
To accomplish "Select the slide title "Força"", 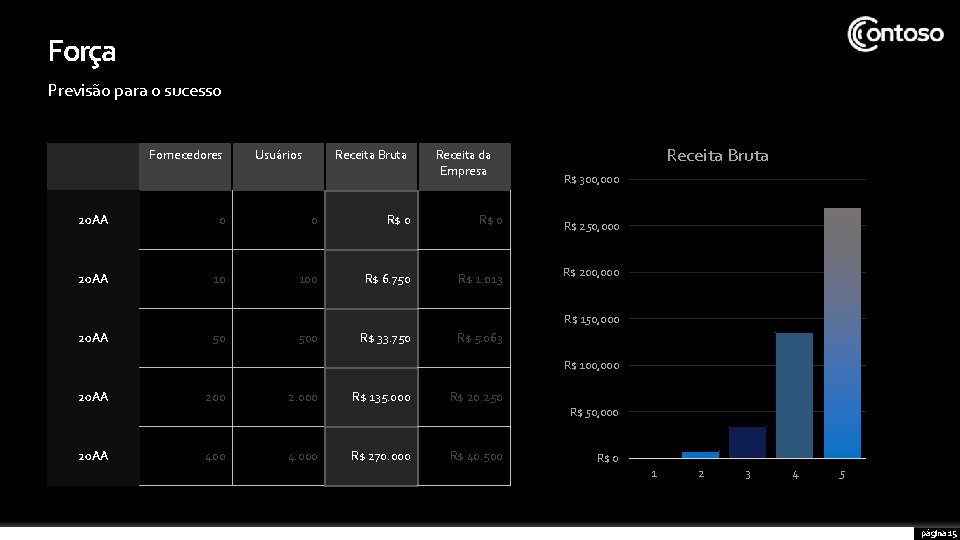I will [x=82, y=51].
